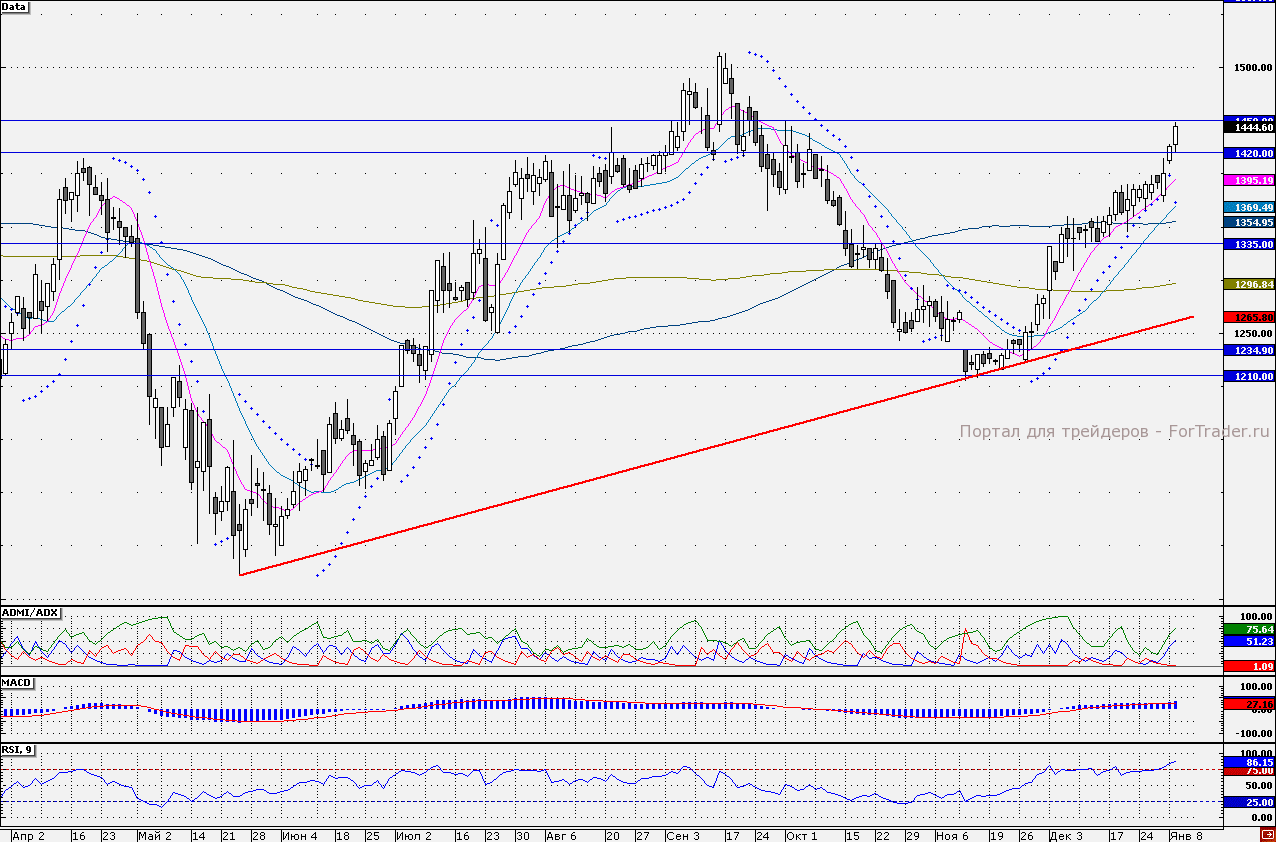Click the Сен 3 date marker
Screen dimensions: 1276x842
point(681,835)
